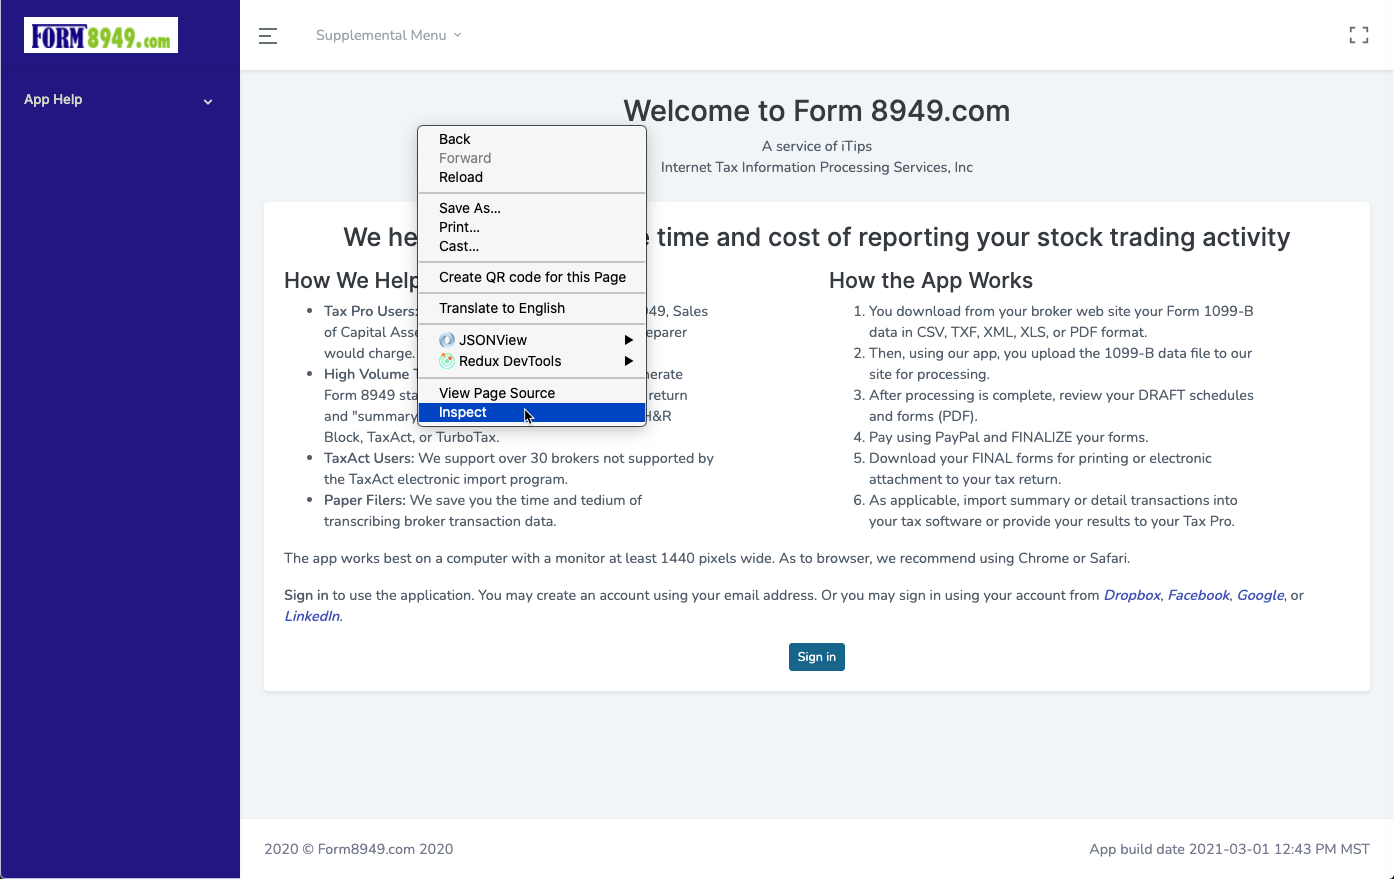This screenshot has height=879, width=1394.
Task: Open View Page Source
Action: coord(532,393)
